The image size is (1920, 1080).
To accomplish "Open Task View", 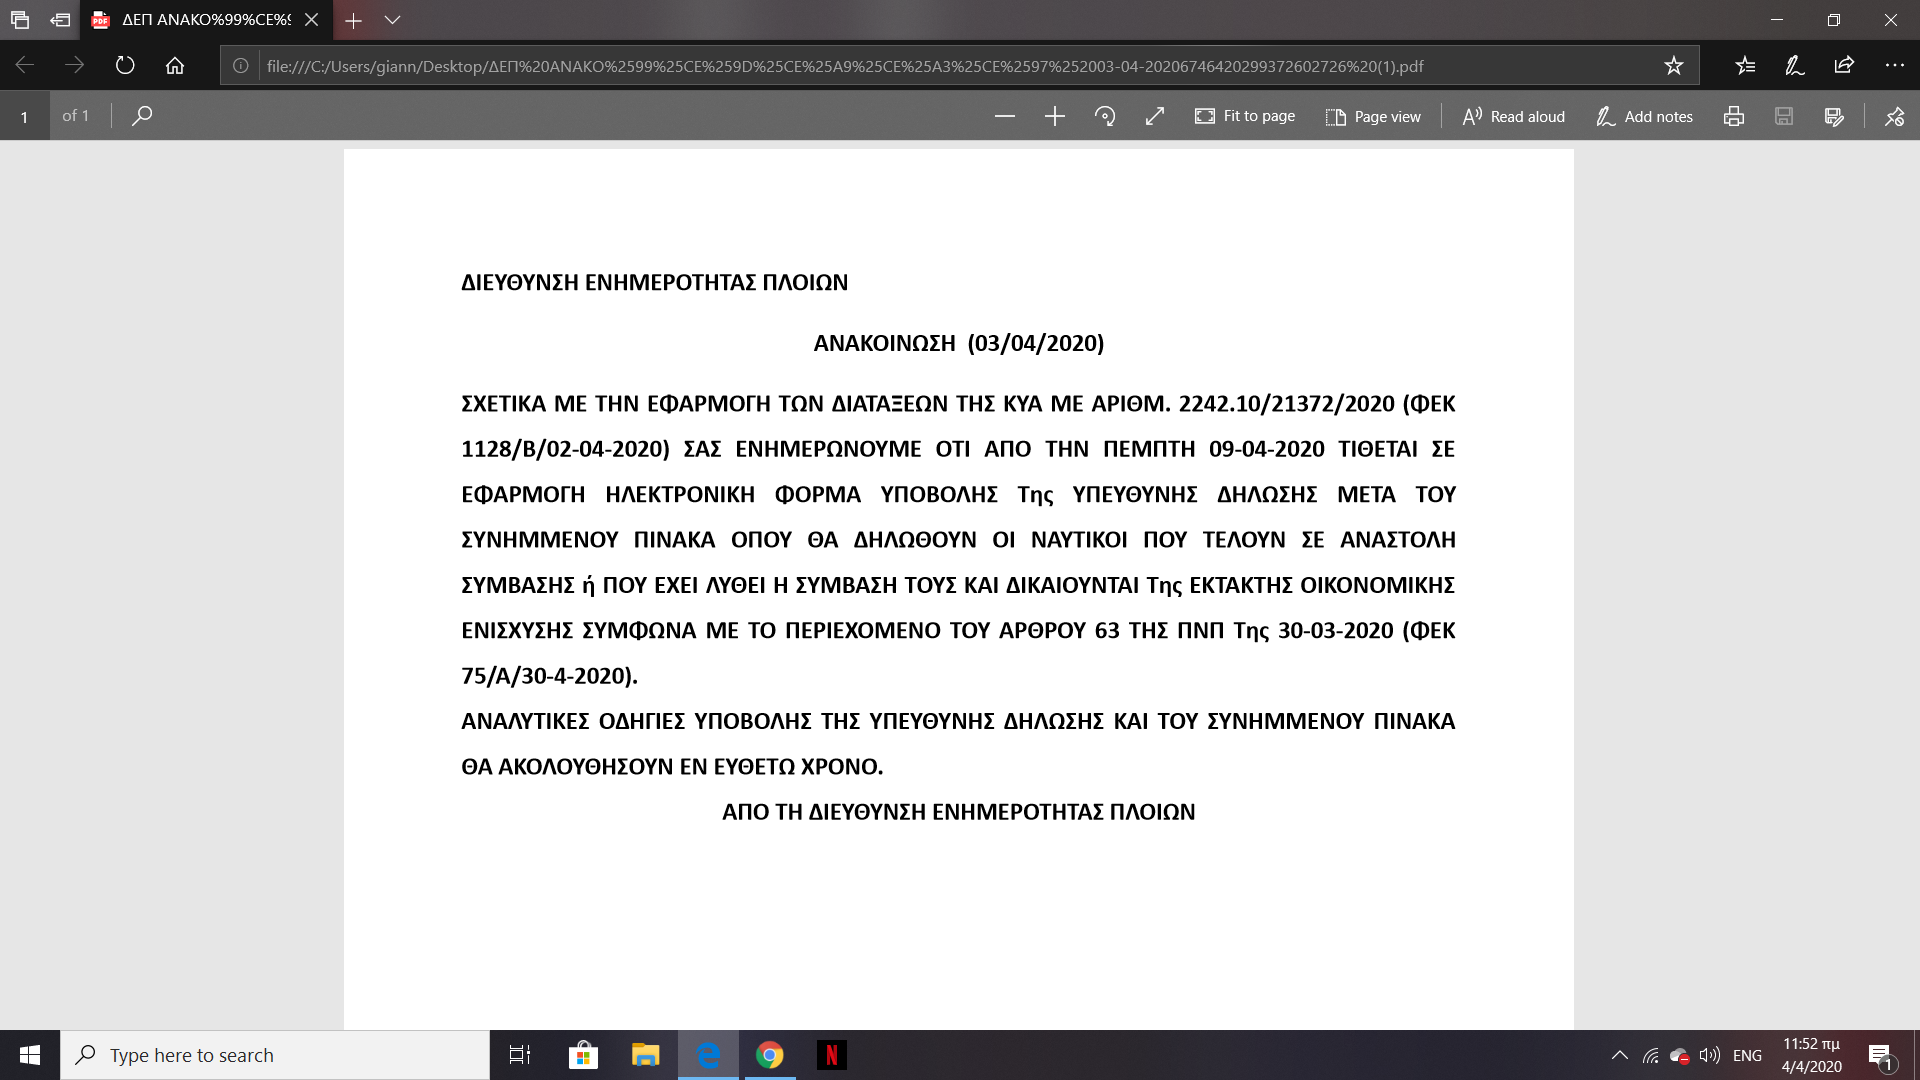I will click(520, 1055).
